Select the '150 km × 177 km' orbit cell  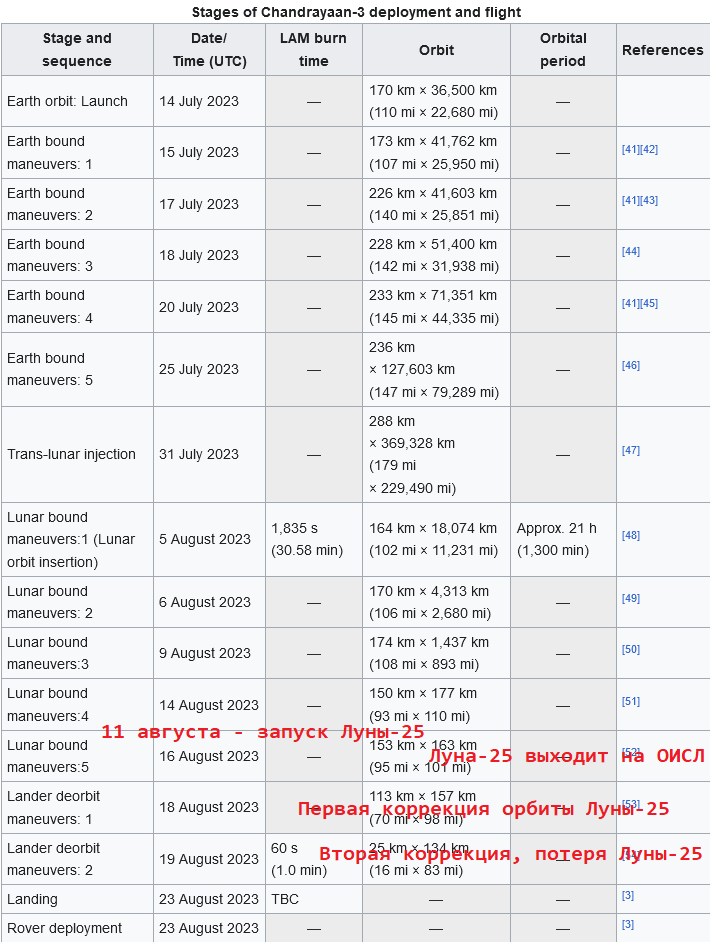(437, 705)
